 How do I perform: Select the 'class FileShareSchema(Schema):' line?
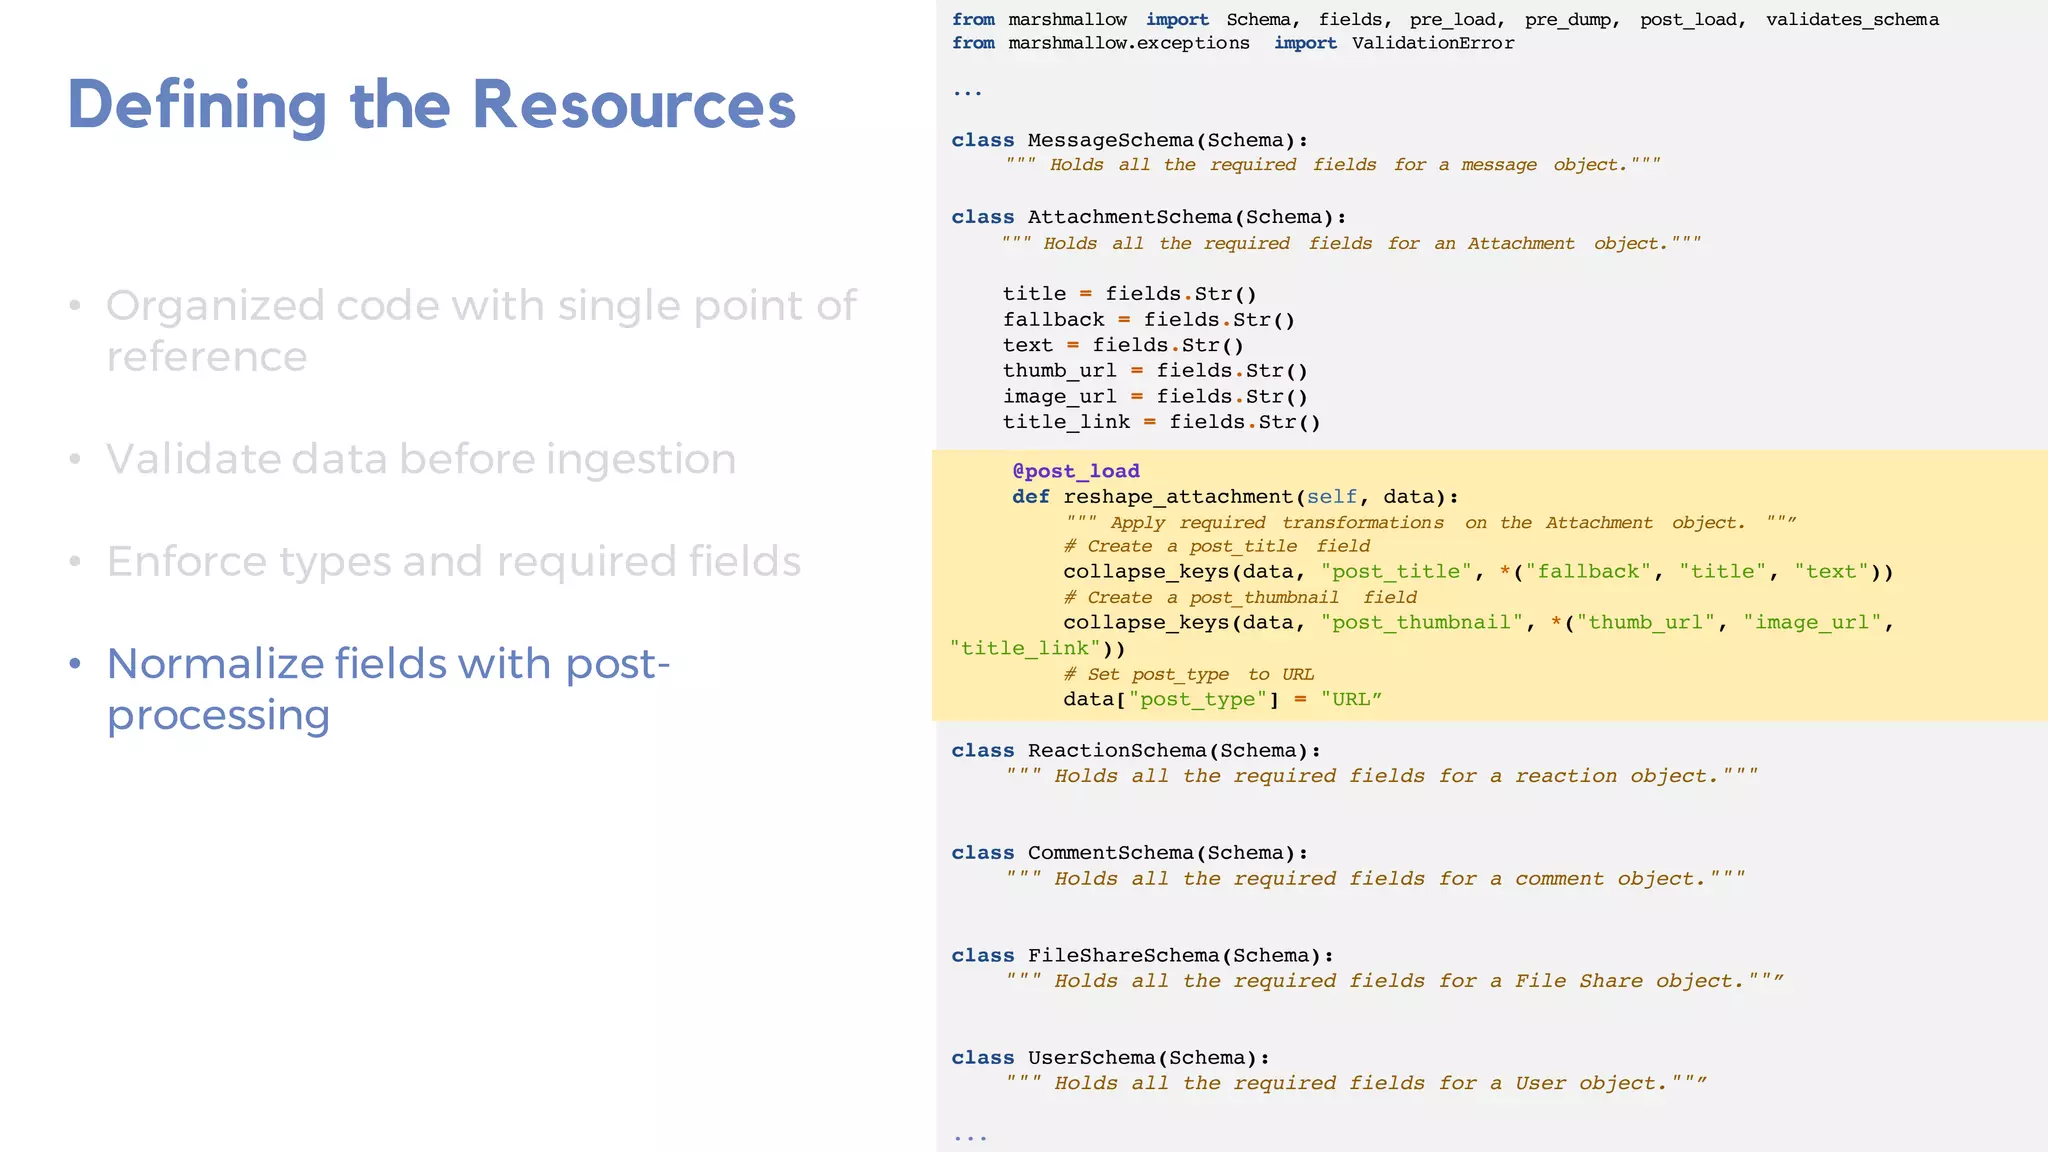tap(1143, 956)
